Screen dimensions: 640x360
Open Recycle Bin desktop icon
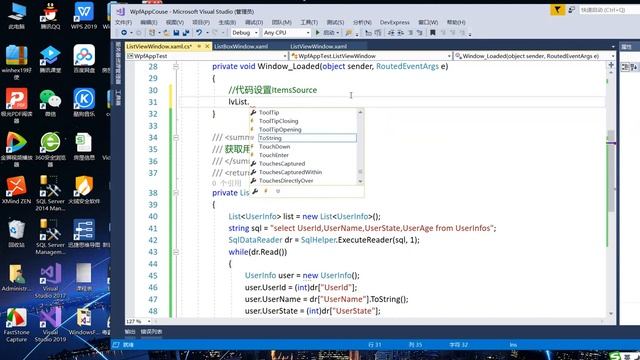pyautogui.click(x=16, y=234)
